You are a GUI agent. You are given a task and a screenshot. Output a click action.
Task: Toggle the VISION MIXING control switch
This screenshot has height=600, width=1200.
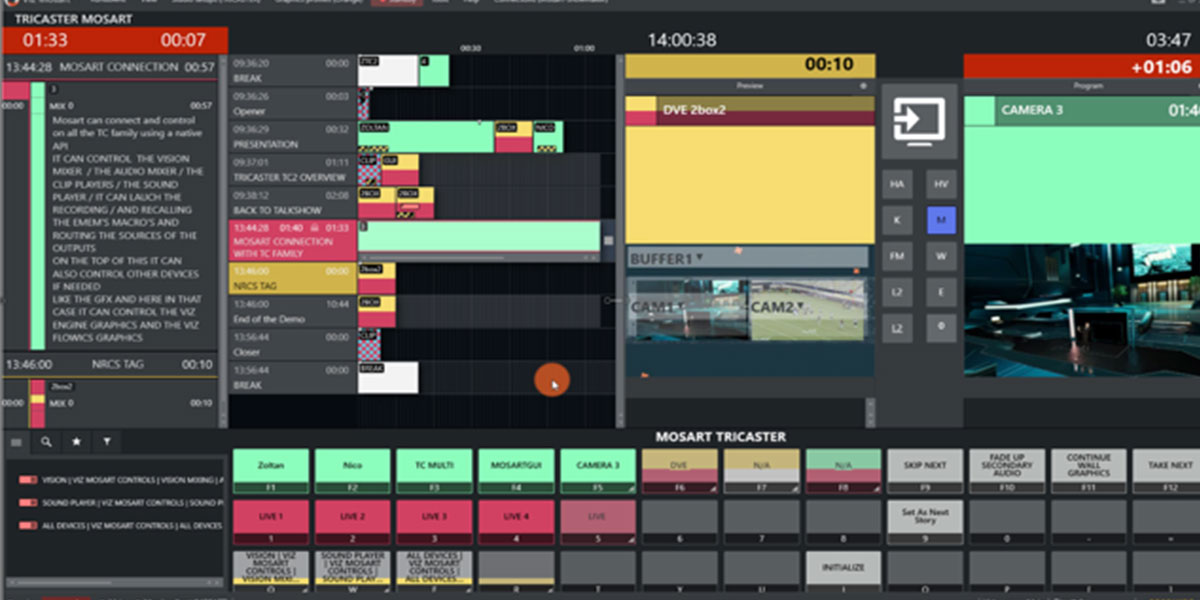tap(28, 479)
